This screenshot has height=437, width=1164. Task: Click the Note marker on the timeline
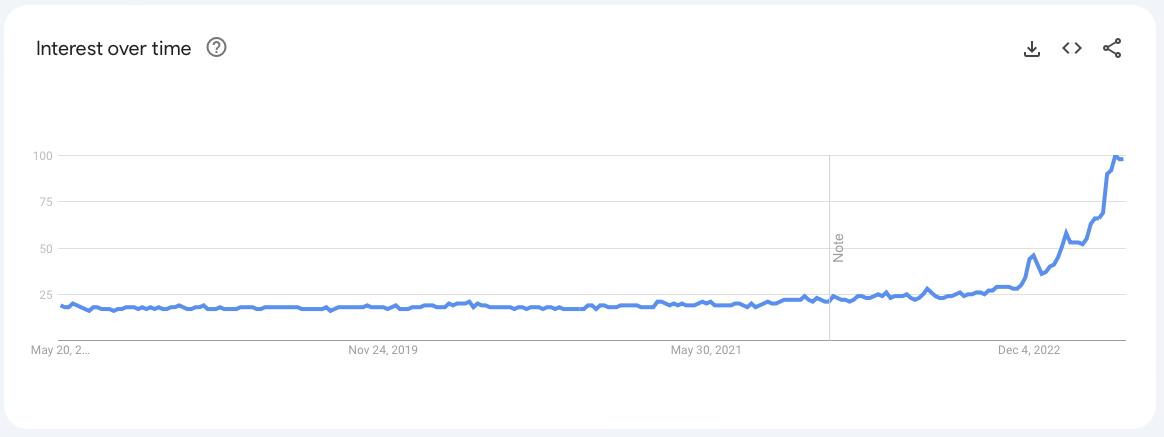click(x=838, y=248)
